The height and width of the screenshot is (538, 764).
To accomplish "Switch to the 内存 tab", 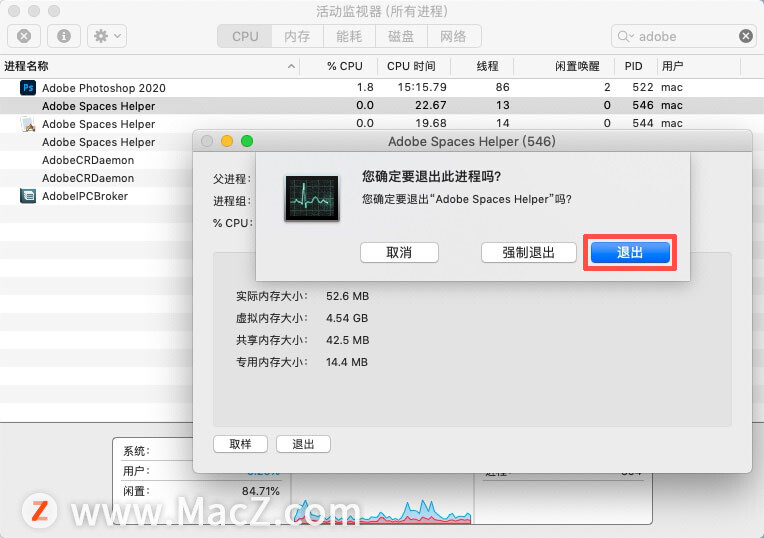I will [x=297, y=37].
